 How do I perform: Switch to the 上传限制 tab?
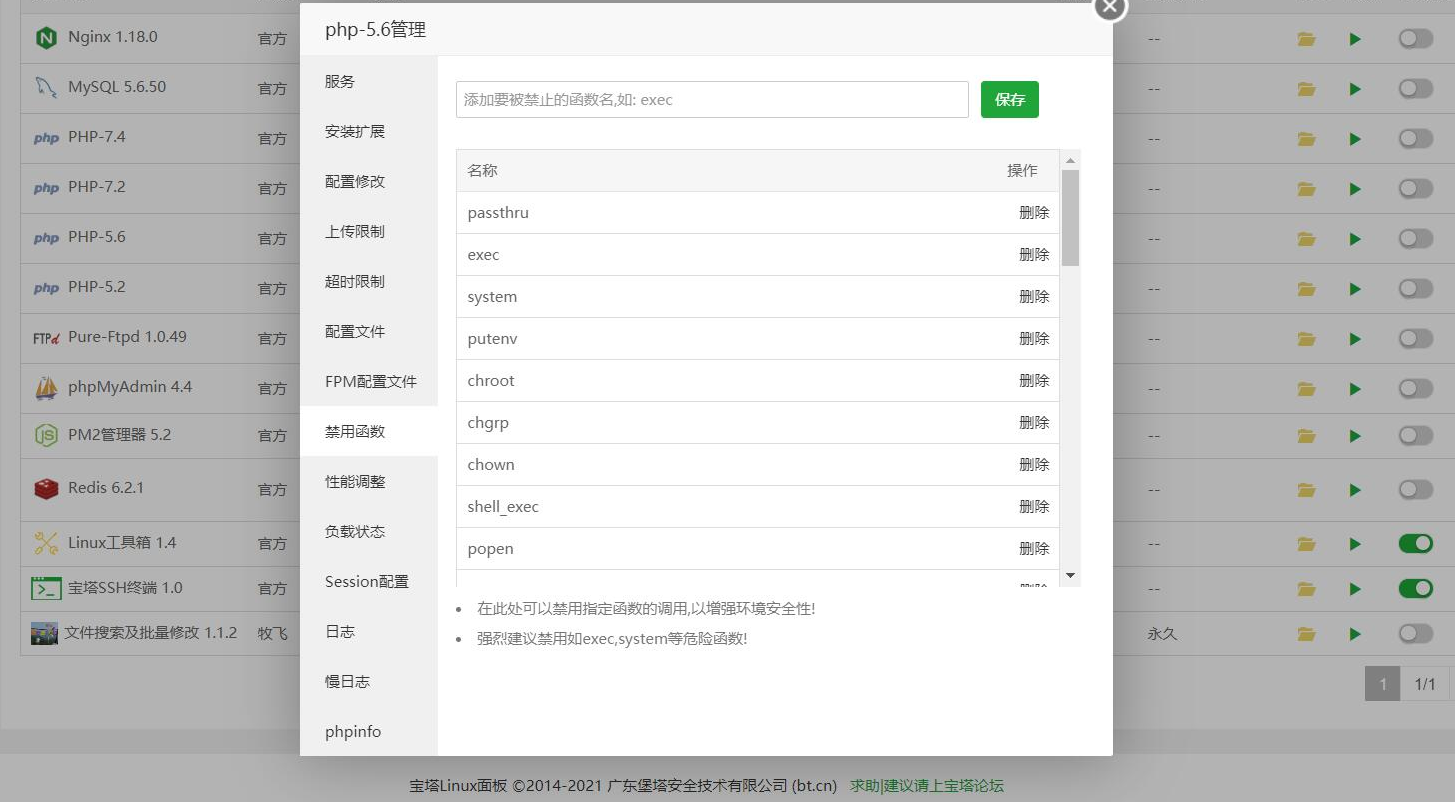pyautogui.click(x=369, y=231)
